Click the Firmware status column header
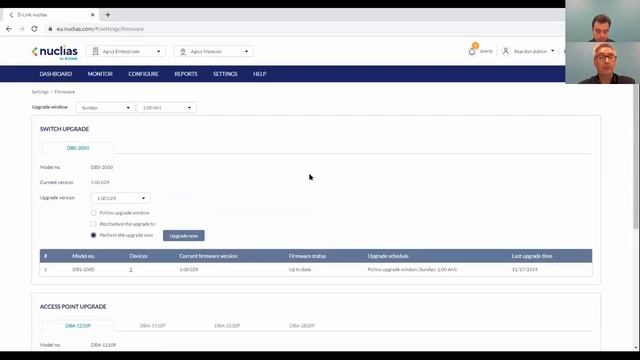 click(x=307, y=256)
